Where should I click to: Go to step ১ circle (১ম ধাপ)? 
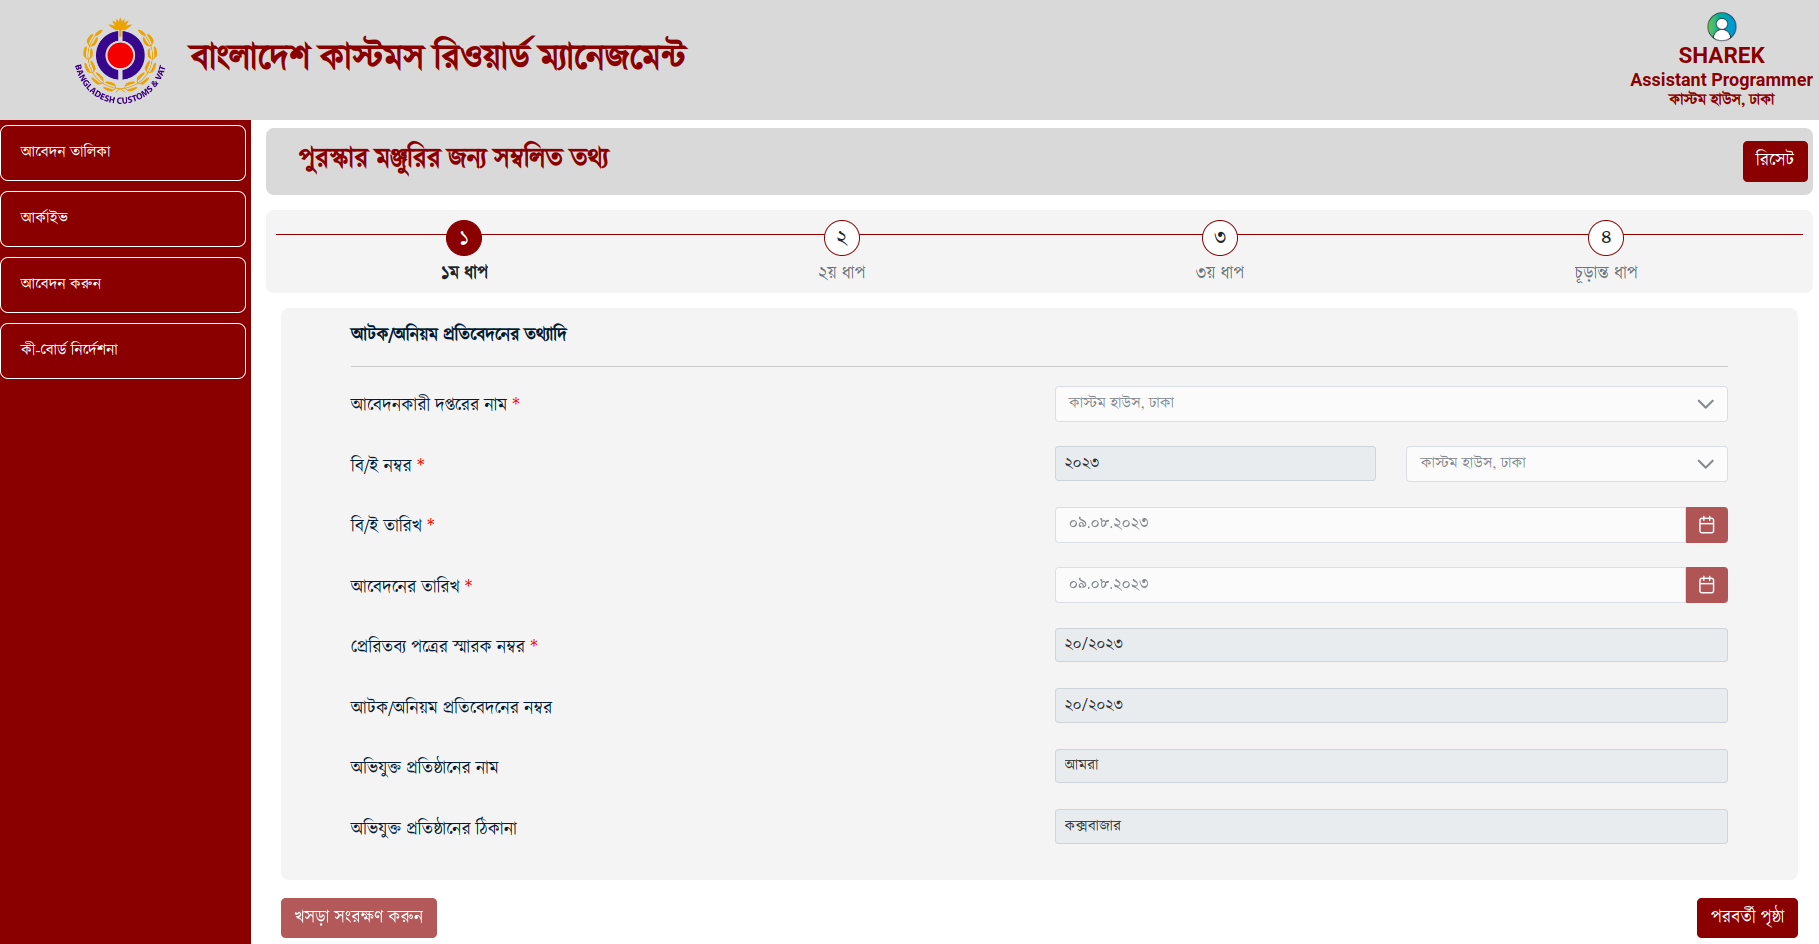[464, 238]
